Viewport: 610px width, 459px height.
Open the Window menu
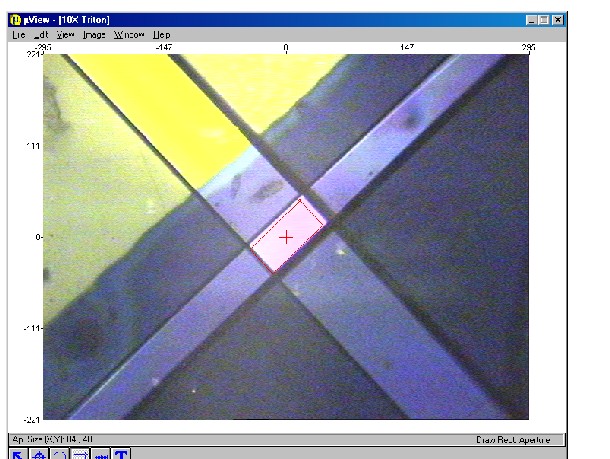(129, 34)
